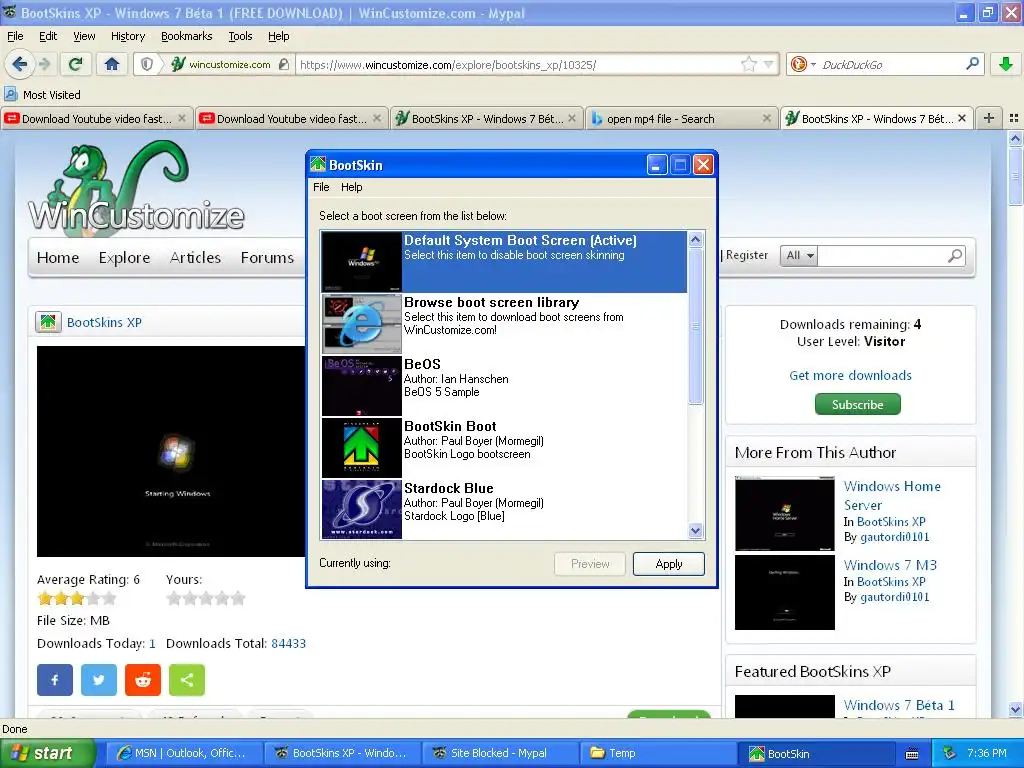Viewport: 1024px width, 768px height.
Task: Switch to Temp folder in taskbar
Action: tap(656, 753)
